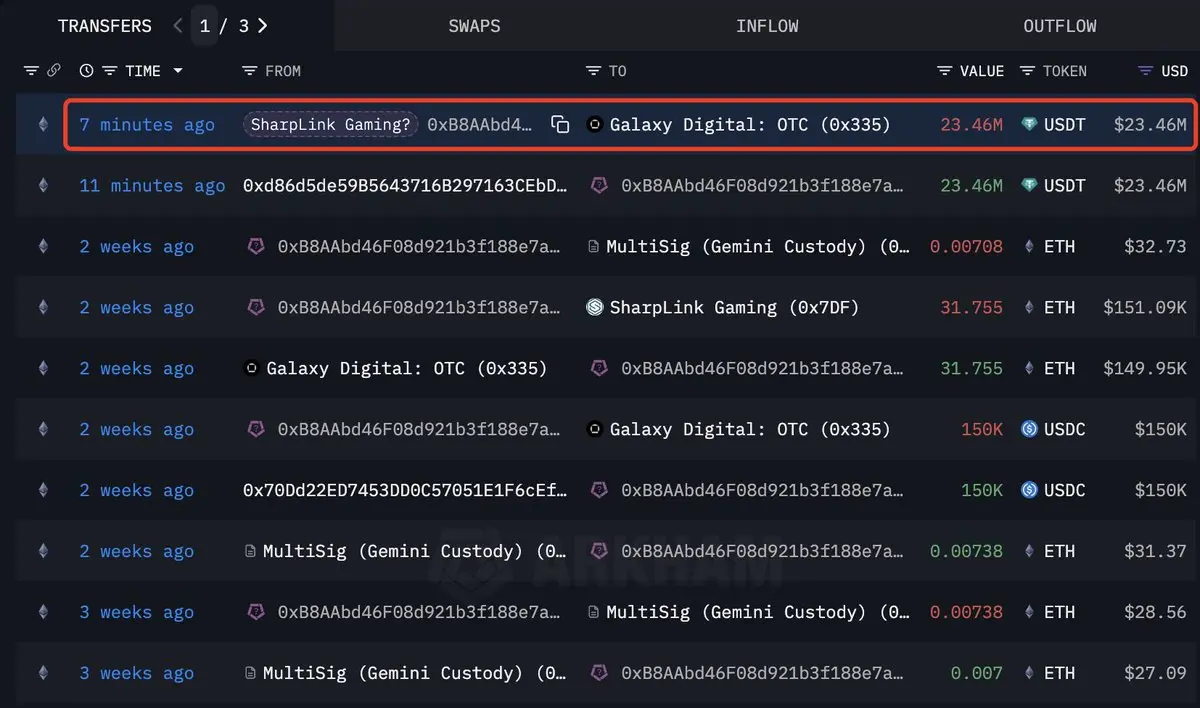Click the ETH token icon in the $27.09 row
This screenshot has width=1200, height=708.
click(1029, 674)
